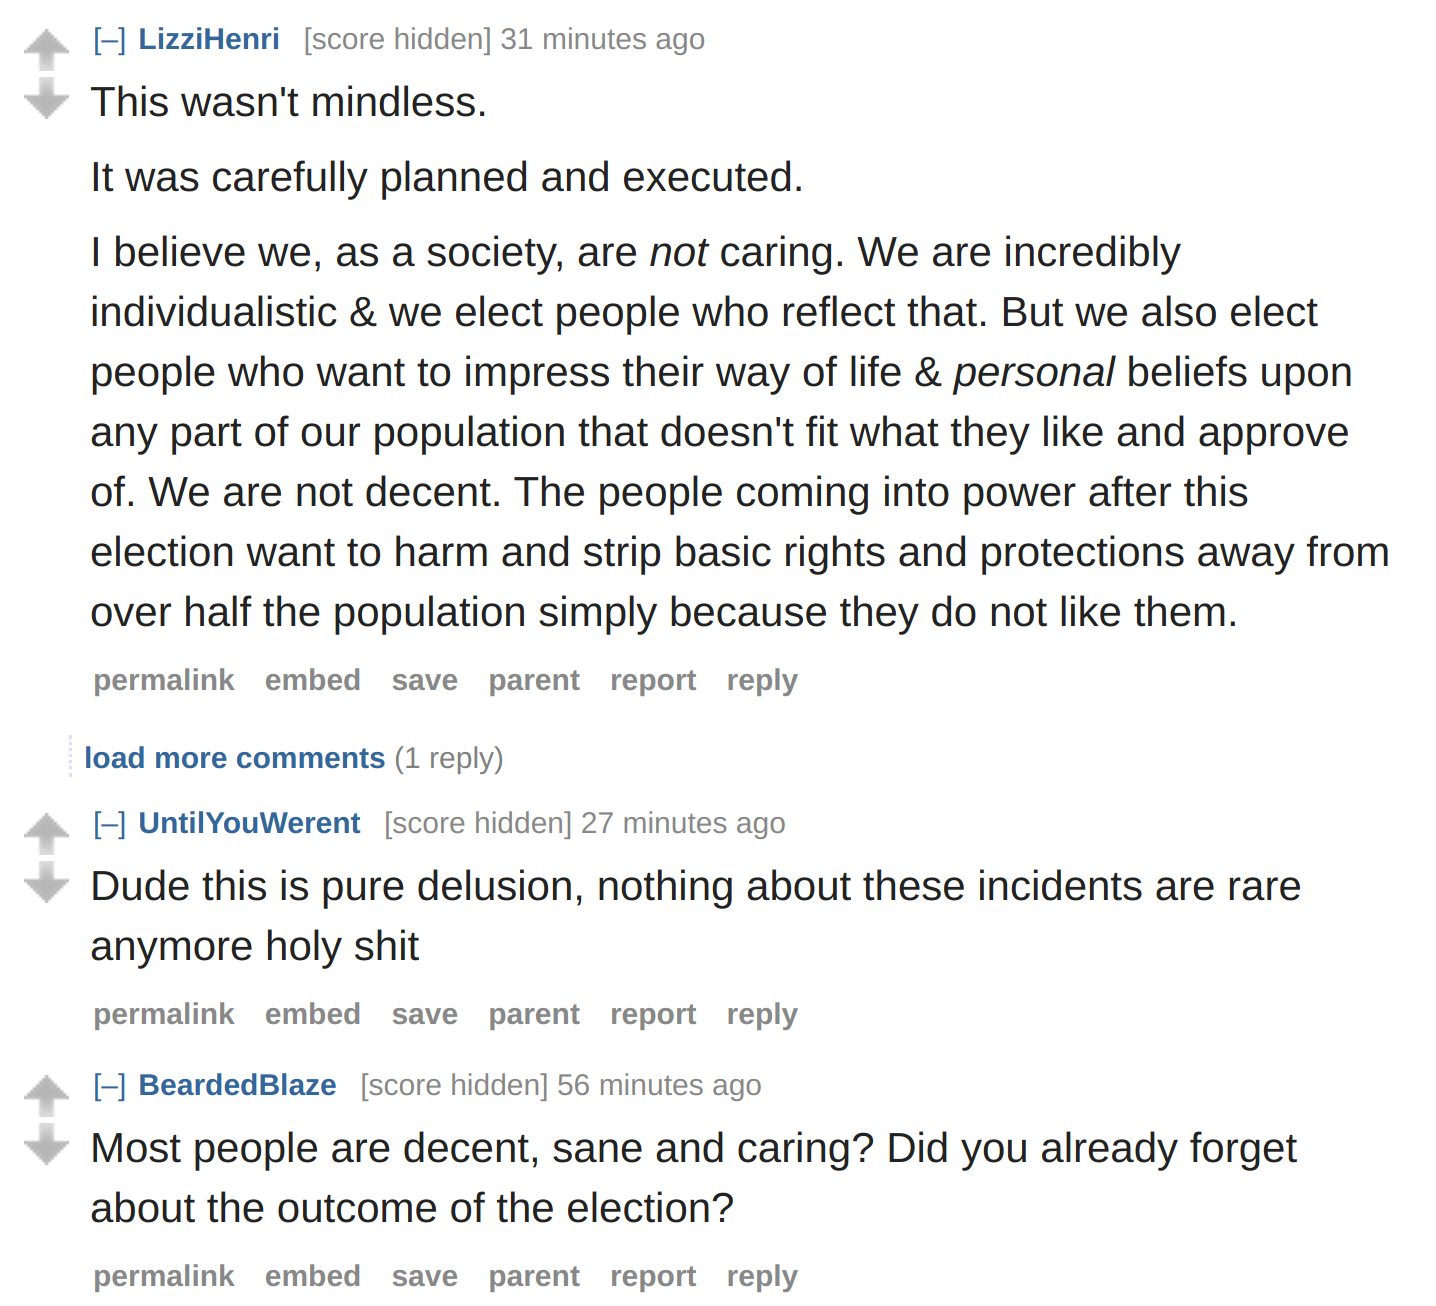Open UntilYouWerent's user profile

(249, 823)
